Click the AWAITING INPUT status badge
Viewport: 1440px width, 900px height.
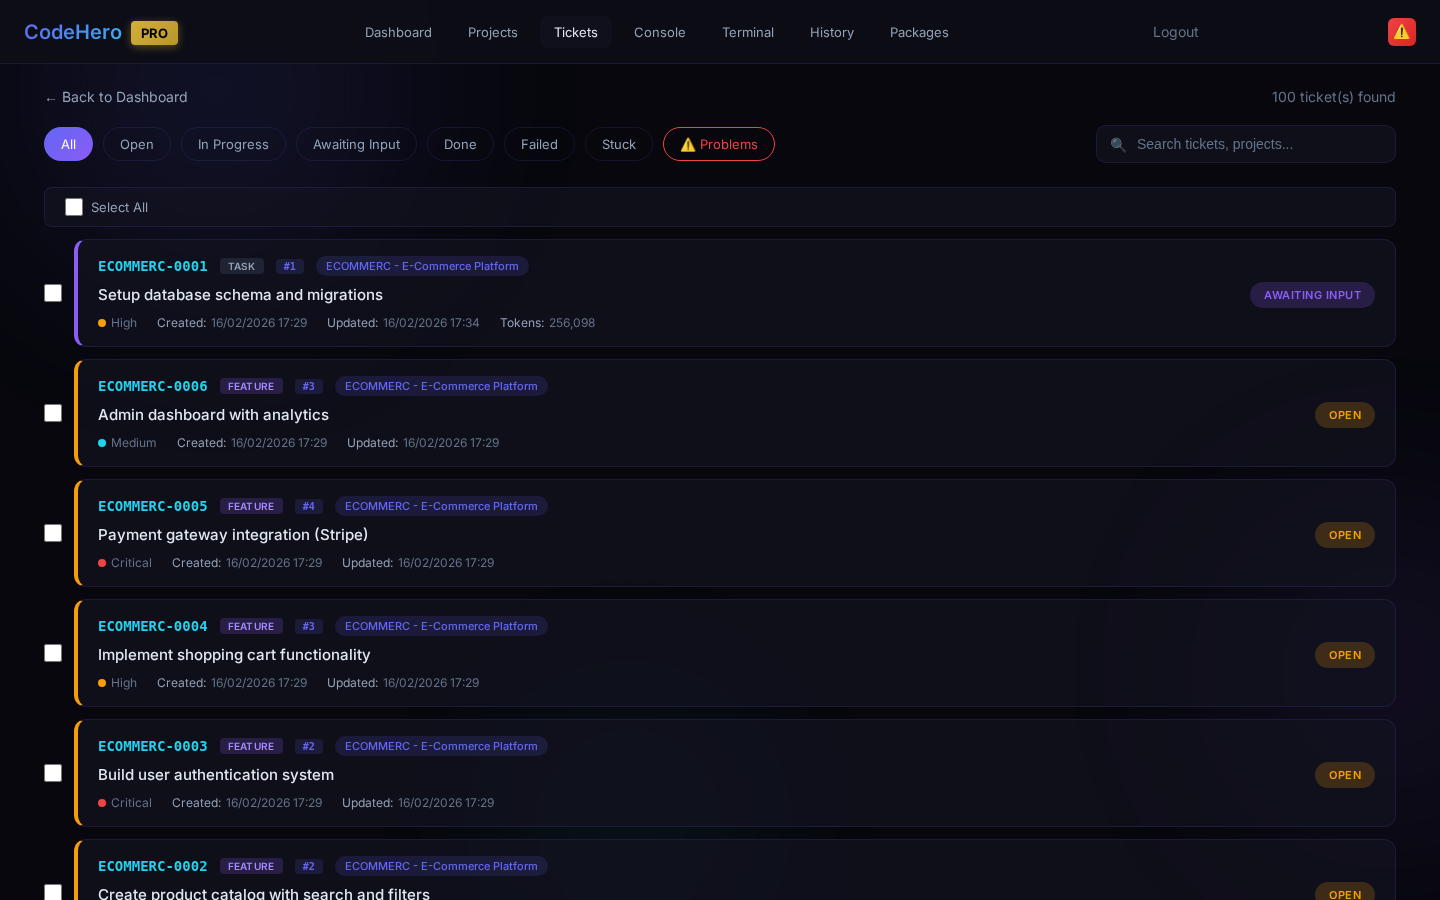(1311, 295)
